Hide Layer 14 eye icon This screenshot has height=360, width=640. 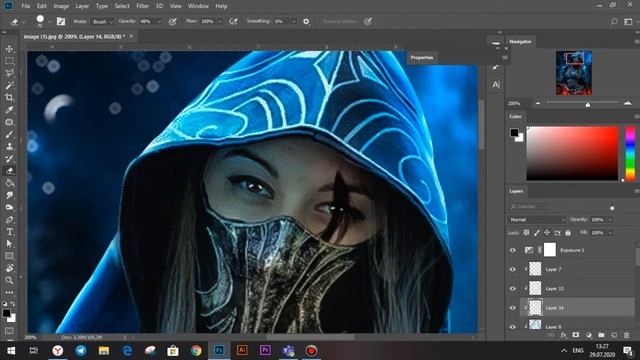(513, 307)
